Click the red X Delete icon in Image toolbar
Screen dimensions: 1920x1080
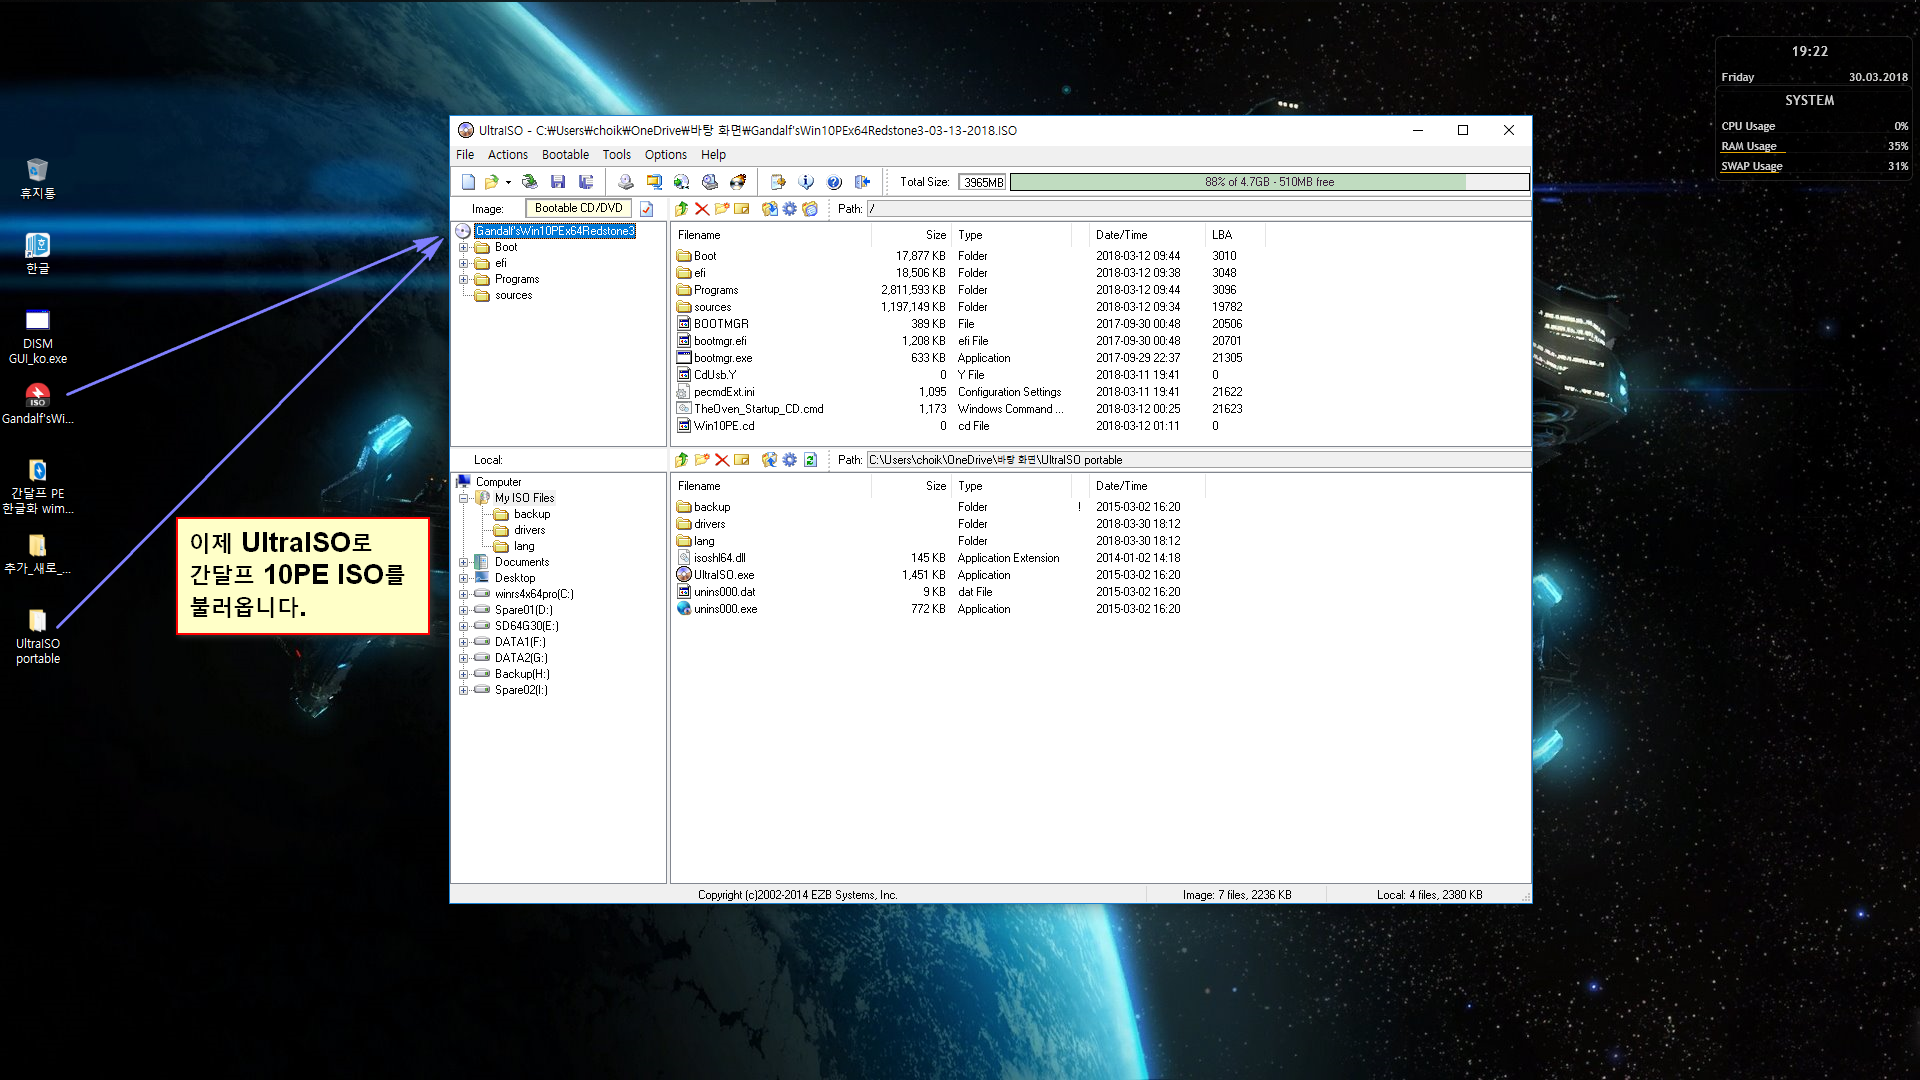pos(702,209)
